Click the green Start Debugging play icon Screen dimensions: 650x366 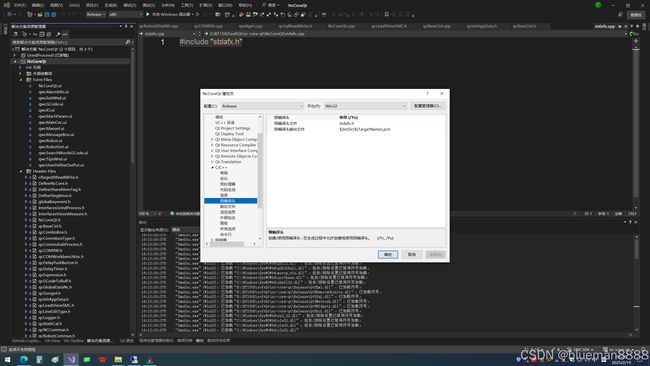pyautogui.click(x=148, y=15)
